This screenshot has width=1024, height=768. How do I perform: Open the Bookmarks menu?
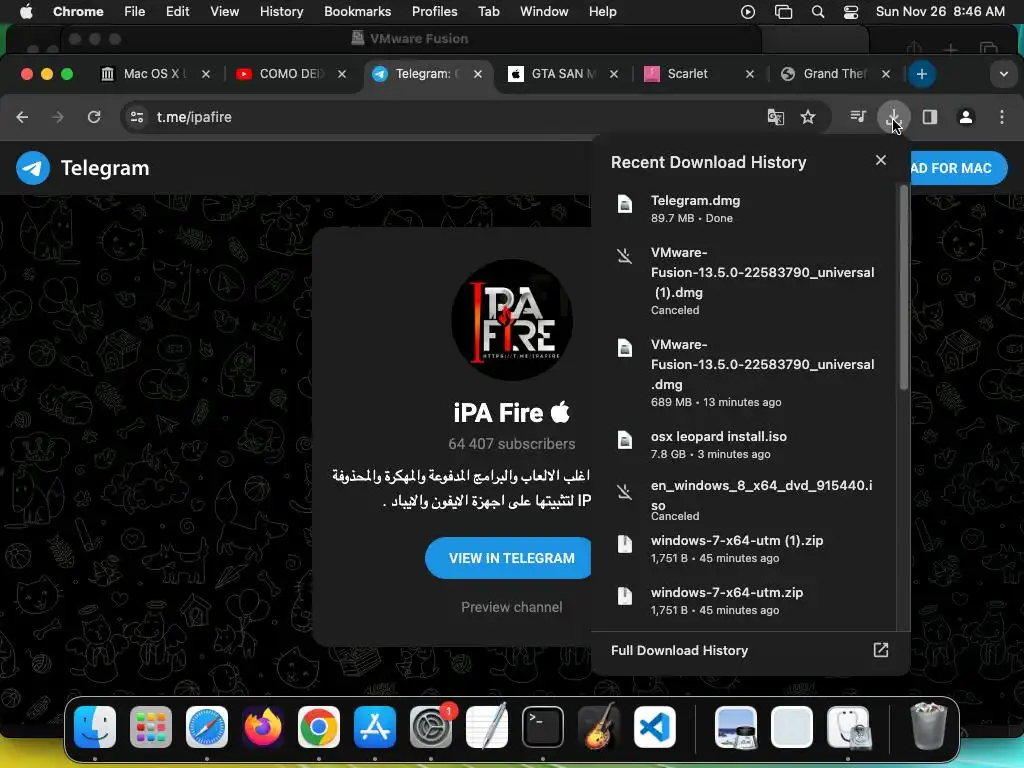click(x=357, y=12)
